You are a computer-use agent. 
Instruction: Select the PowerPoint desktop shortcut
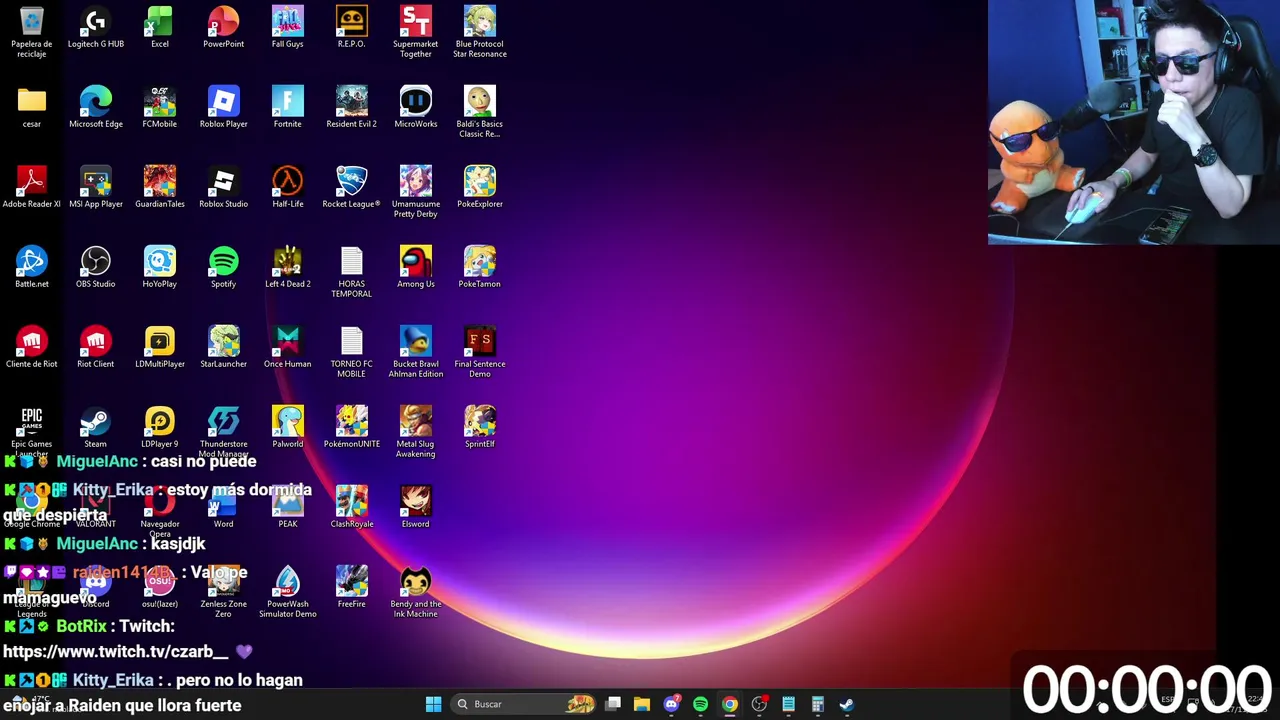pos(223,28)
